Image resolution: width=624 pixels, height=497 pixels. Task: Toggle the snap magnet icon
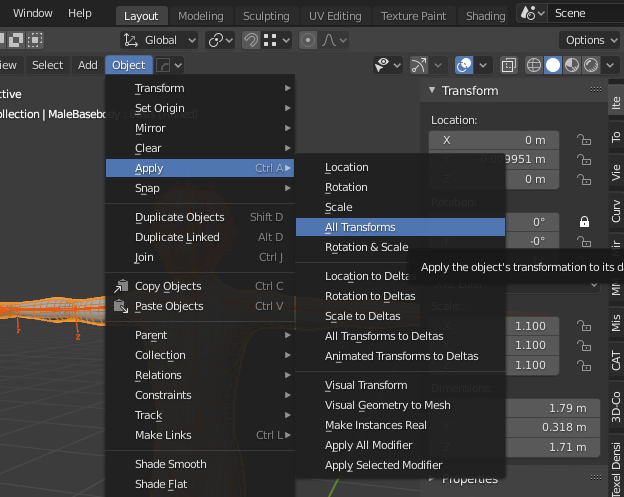click(251, 40)
